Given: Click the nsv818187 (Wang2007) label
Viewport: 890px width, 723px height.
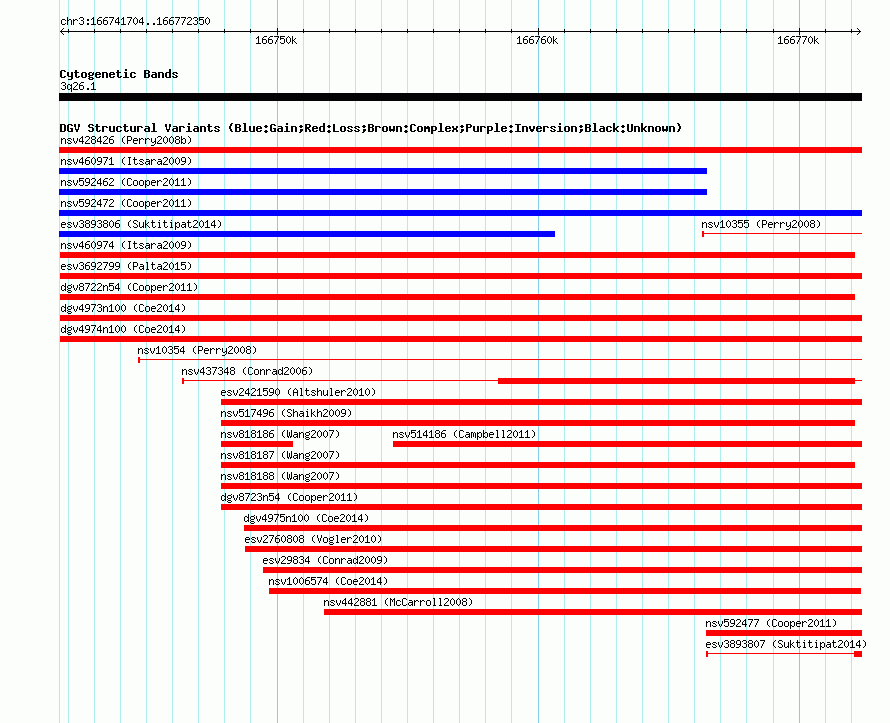Looking at the screenshot, I should tap(280, 455).
